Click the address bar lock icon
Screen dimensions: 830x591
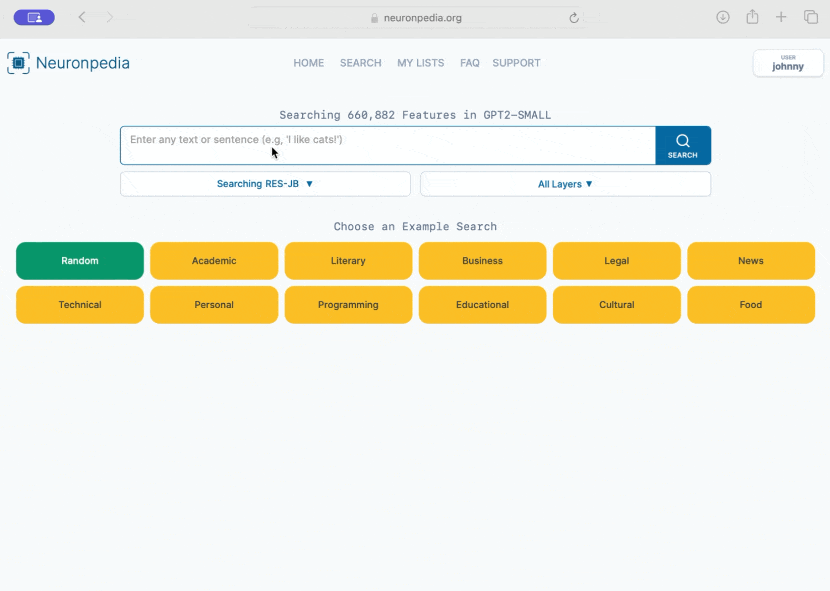pos(374,18)
